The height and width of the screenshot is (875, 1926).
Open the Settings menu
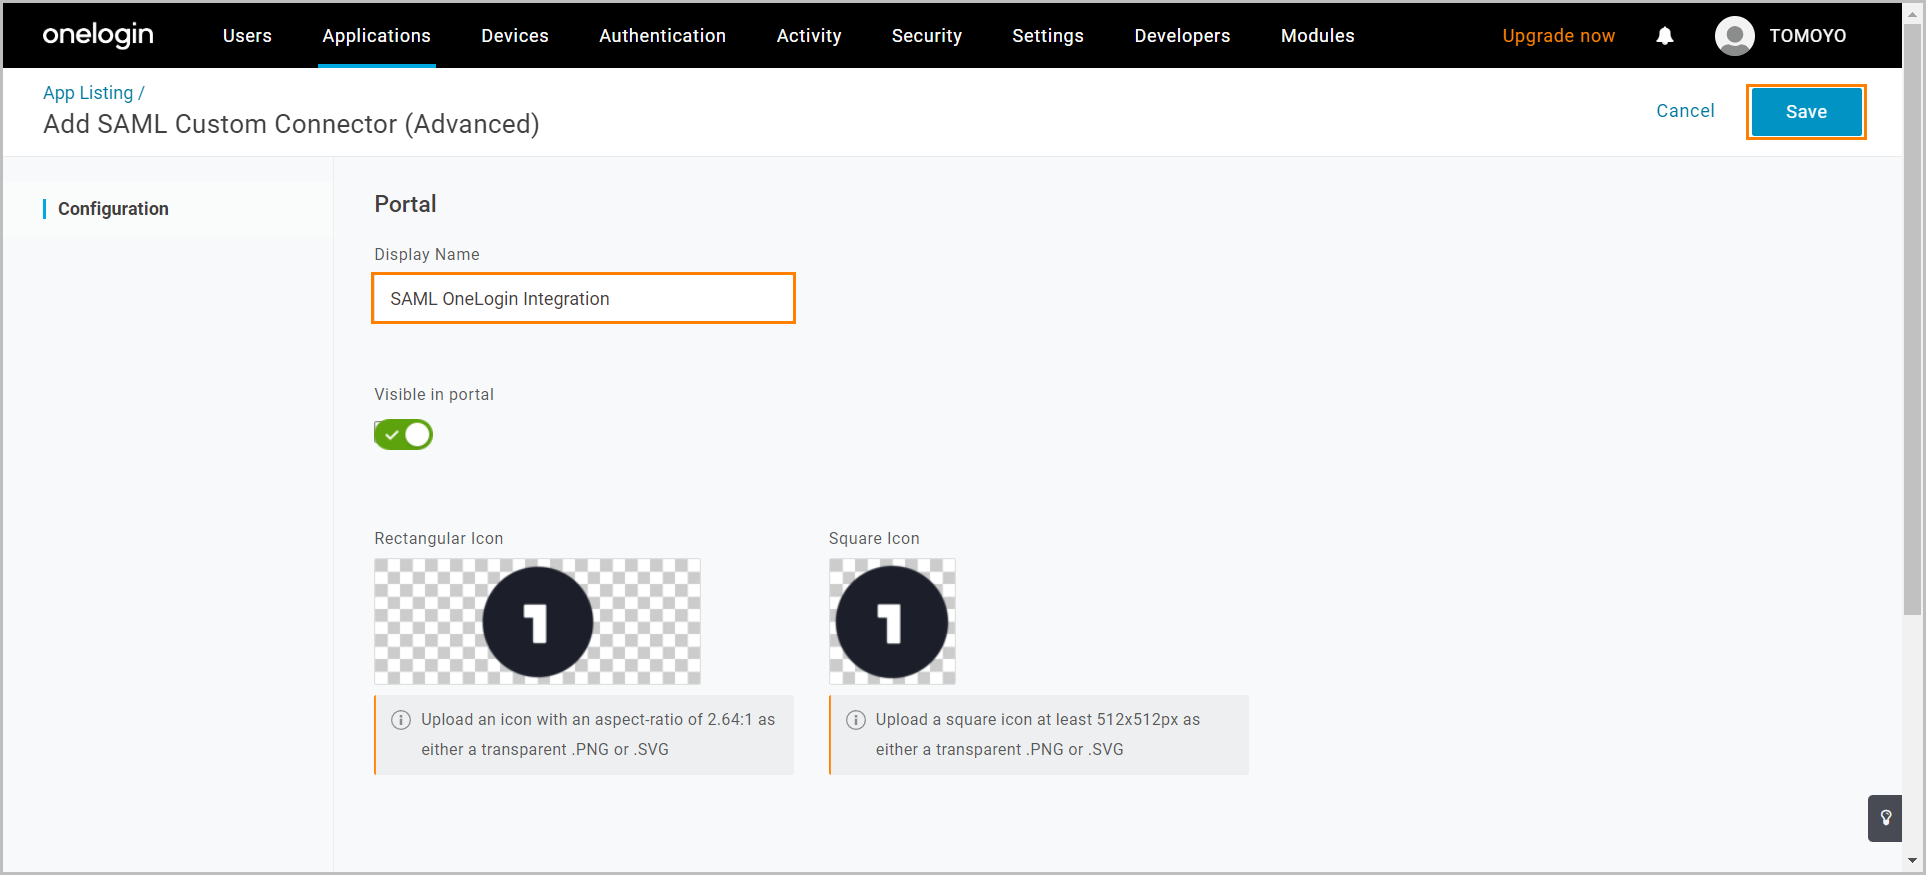(1048, 36)
